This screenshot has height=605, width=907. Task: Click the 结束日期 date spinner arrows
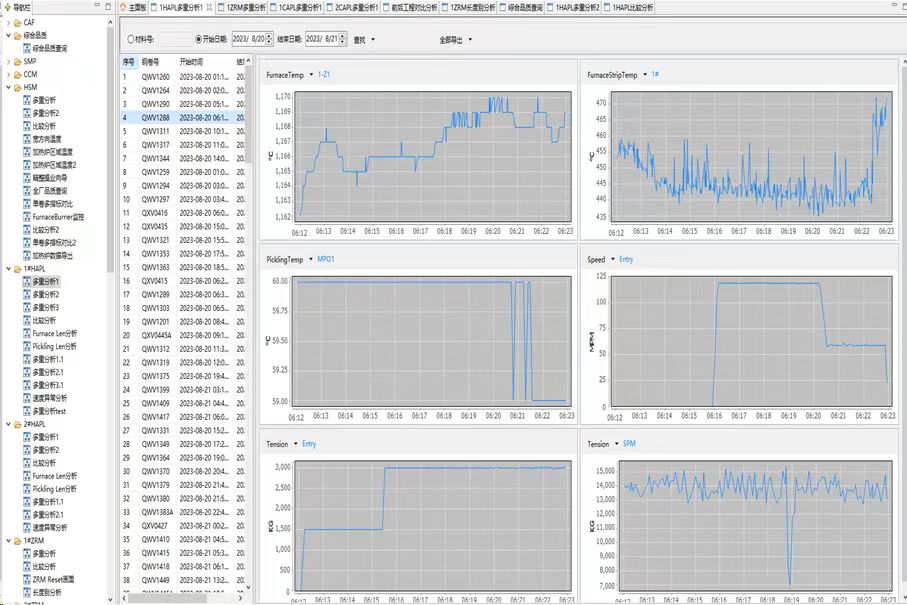point(342,39)
